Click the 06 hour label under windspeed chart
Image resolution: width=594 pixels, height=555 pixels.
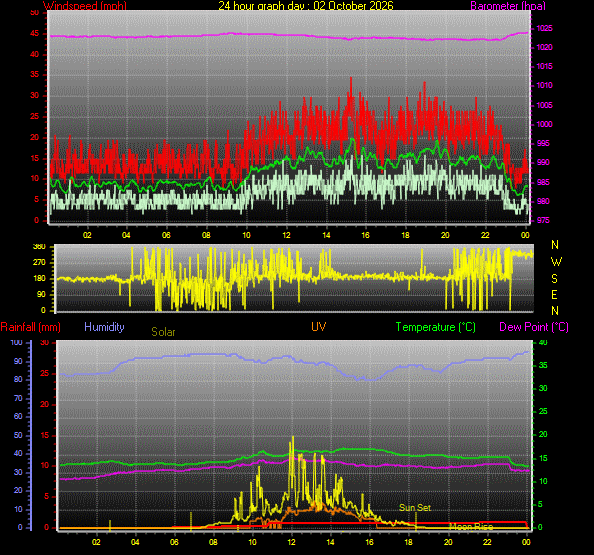[x=166, y=235]
